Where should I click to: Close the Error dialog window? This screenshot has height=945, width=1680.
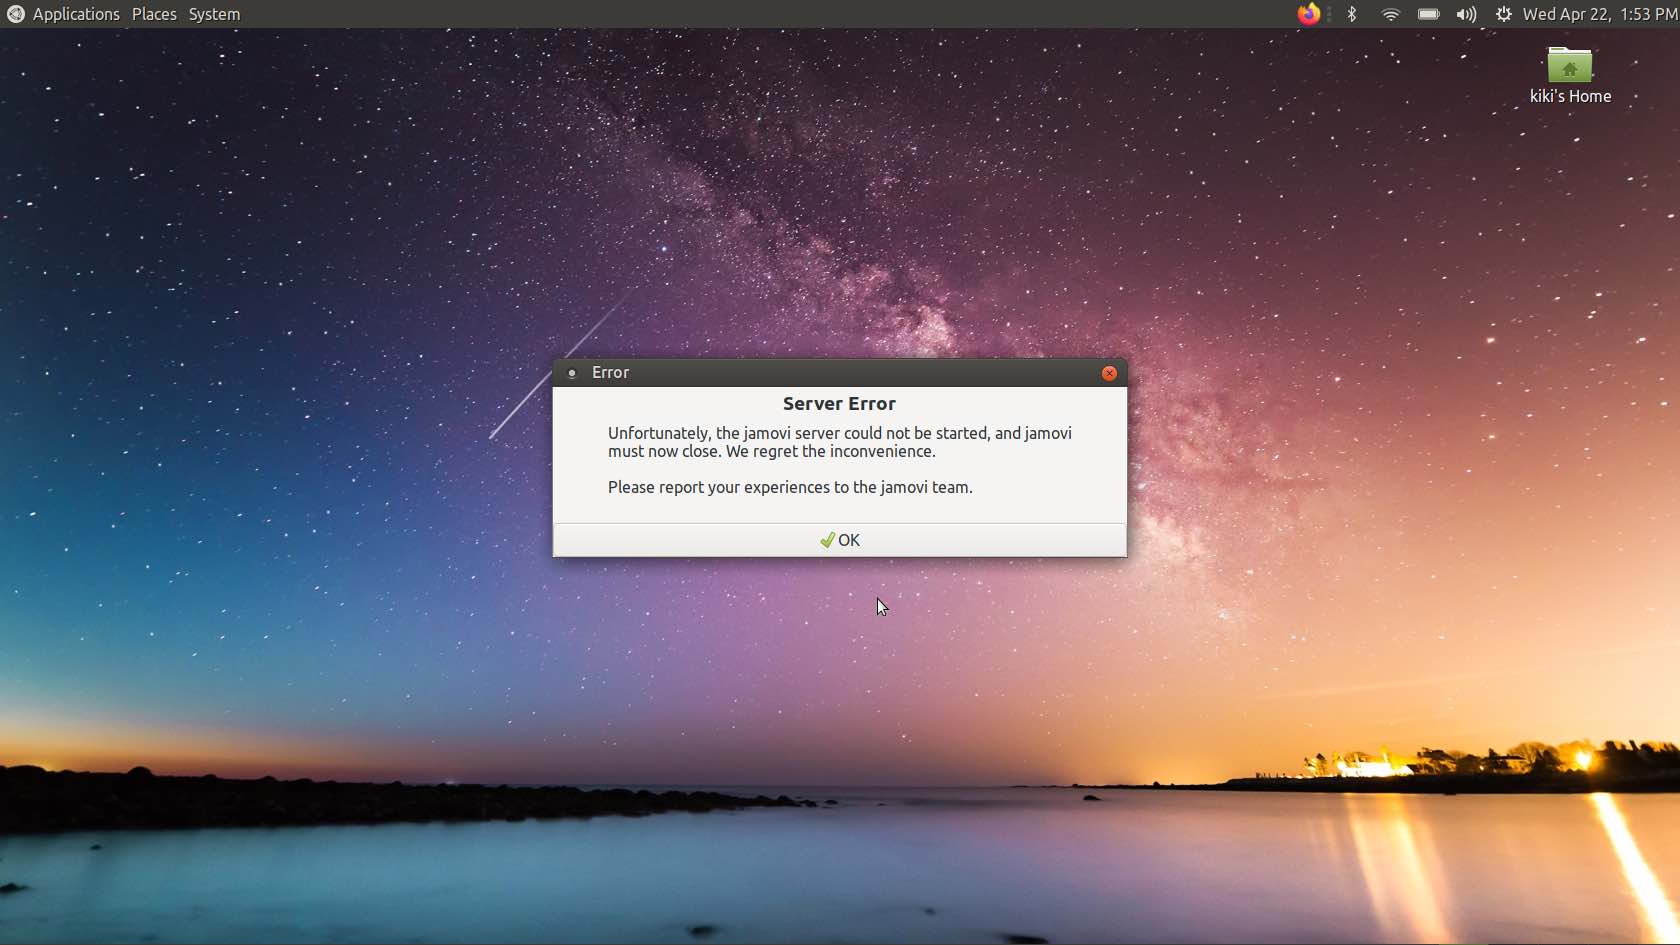[1109, 373]
